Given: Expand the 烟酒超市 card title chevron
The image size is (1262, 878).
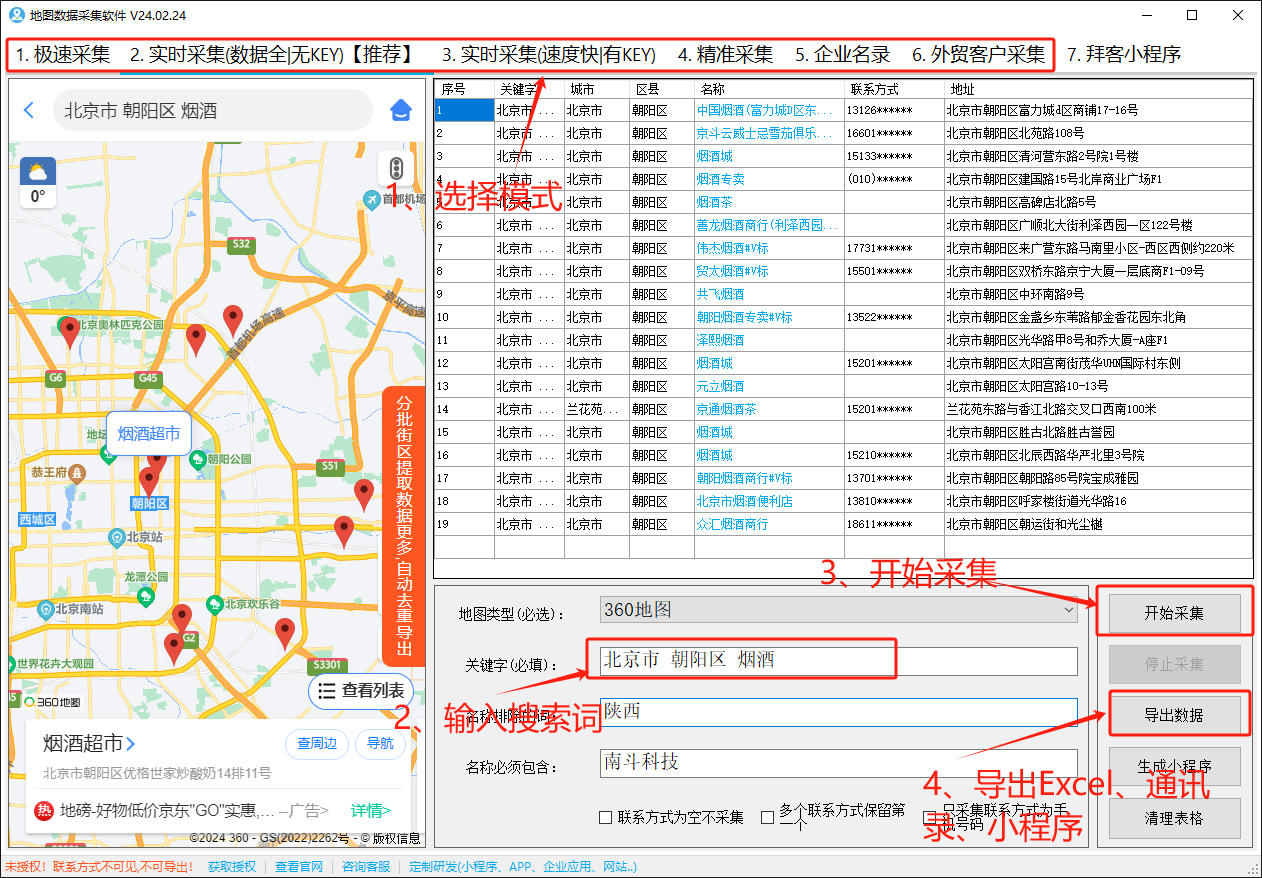Looking at the screenshot, I should 131,744.
